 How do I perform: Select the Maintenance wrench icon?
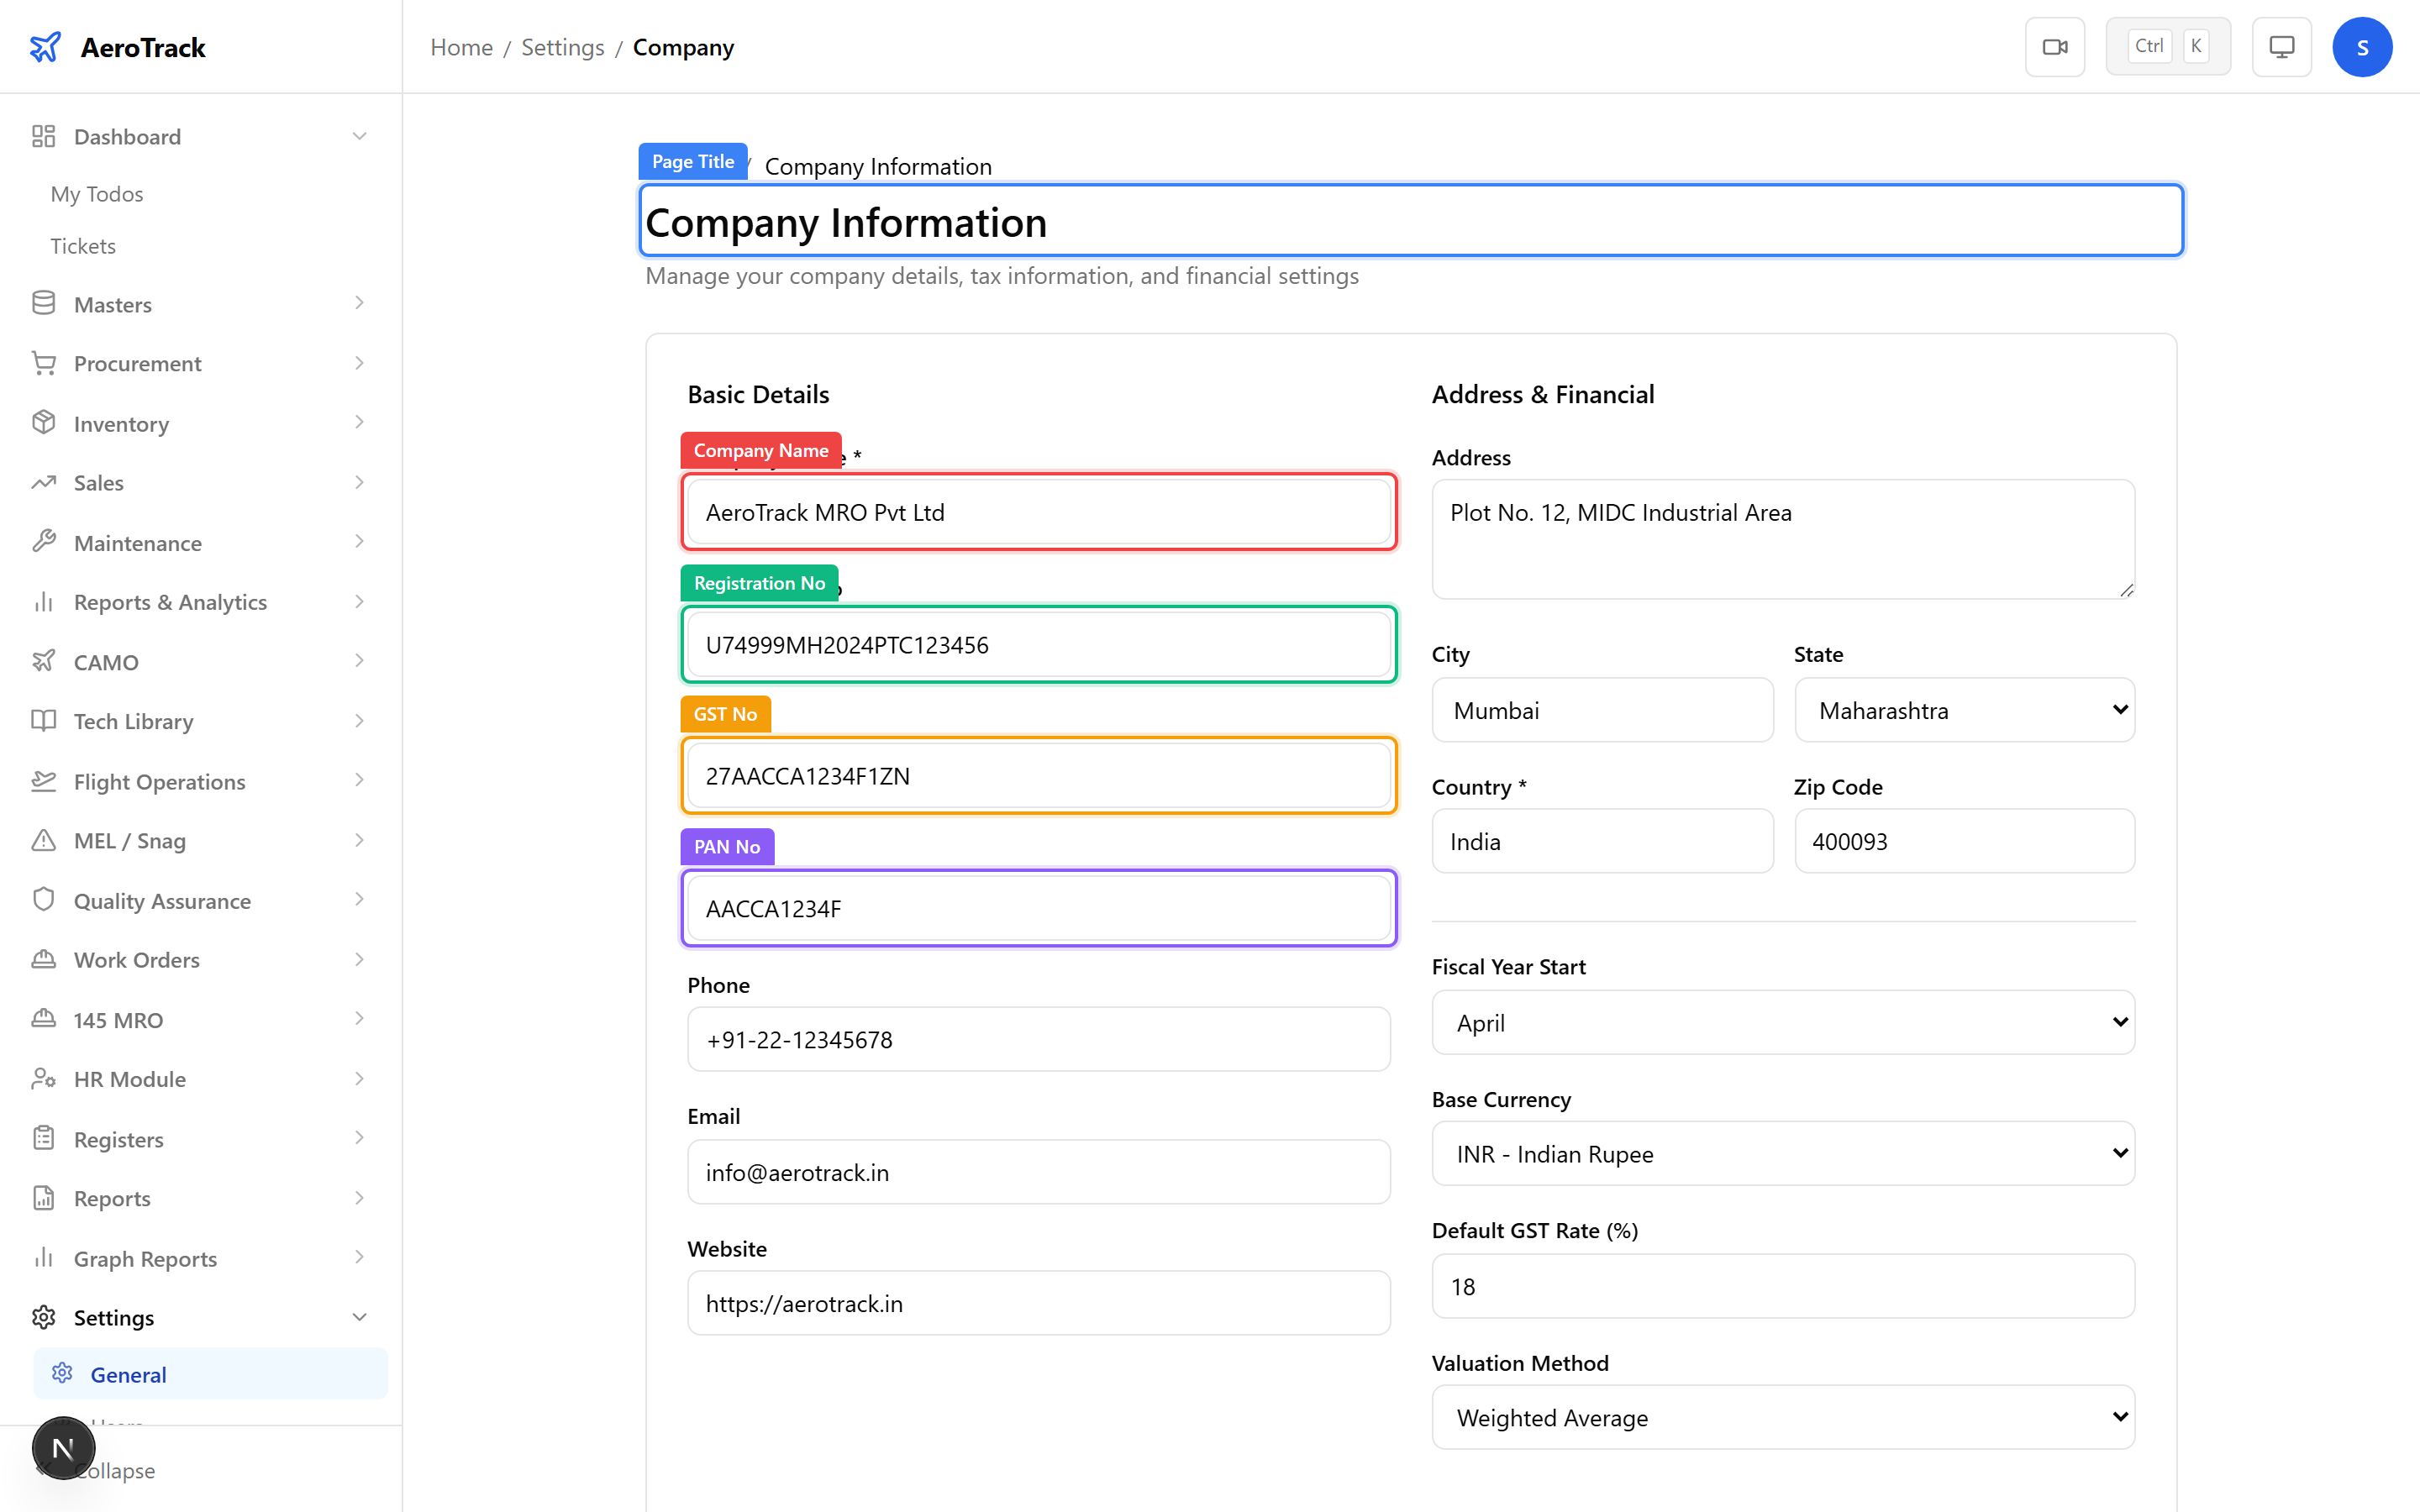(x=44, y=541)
